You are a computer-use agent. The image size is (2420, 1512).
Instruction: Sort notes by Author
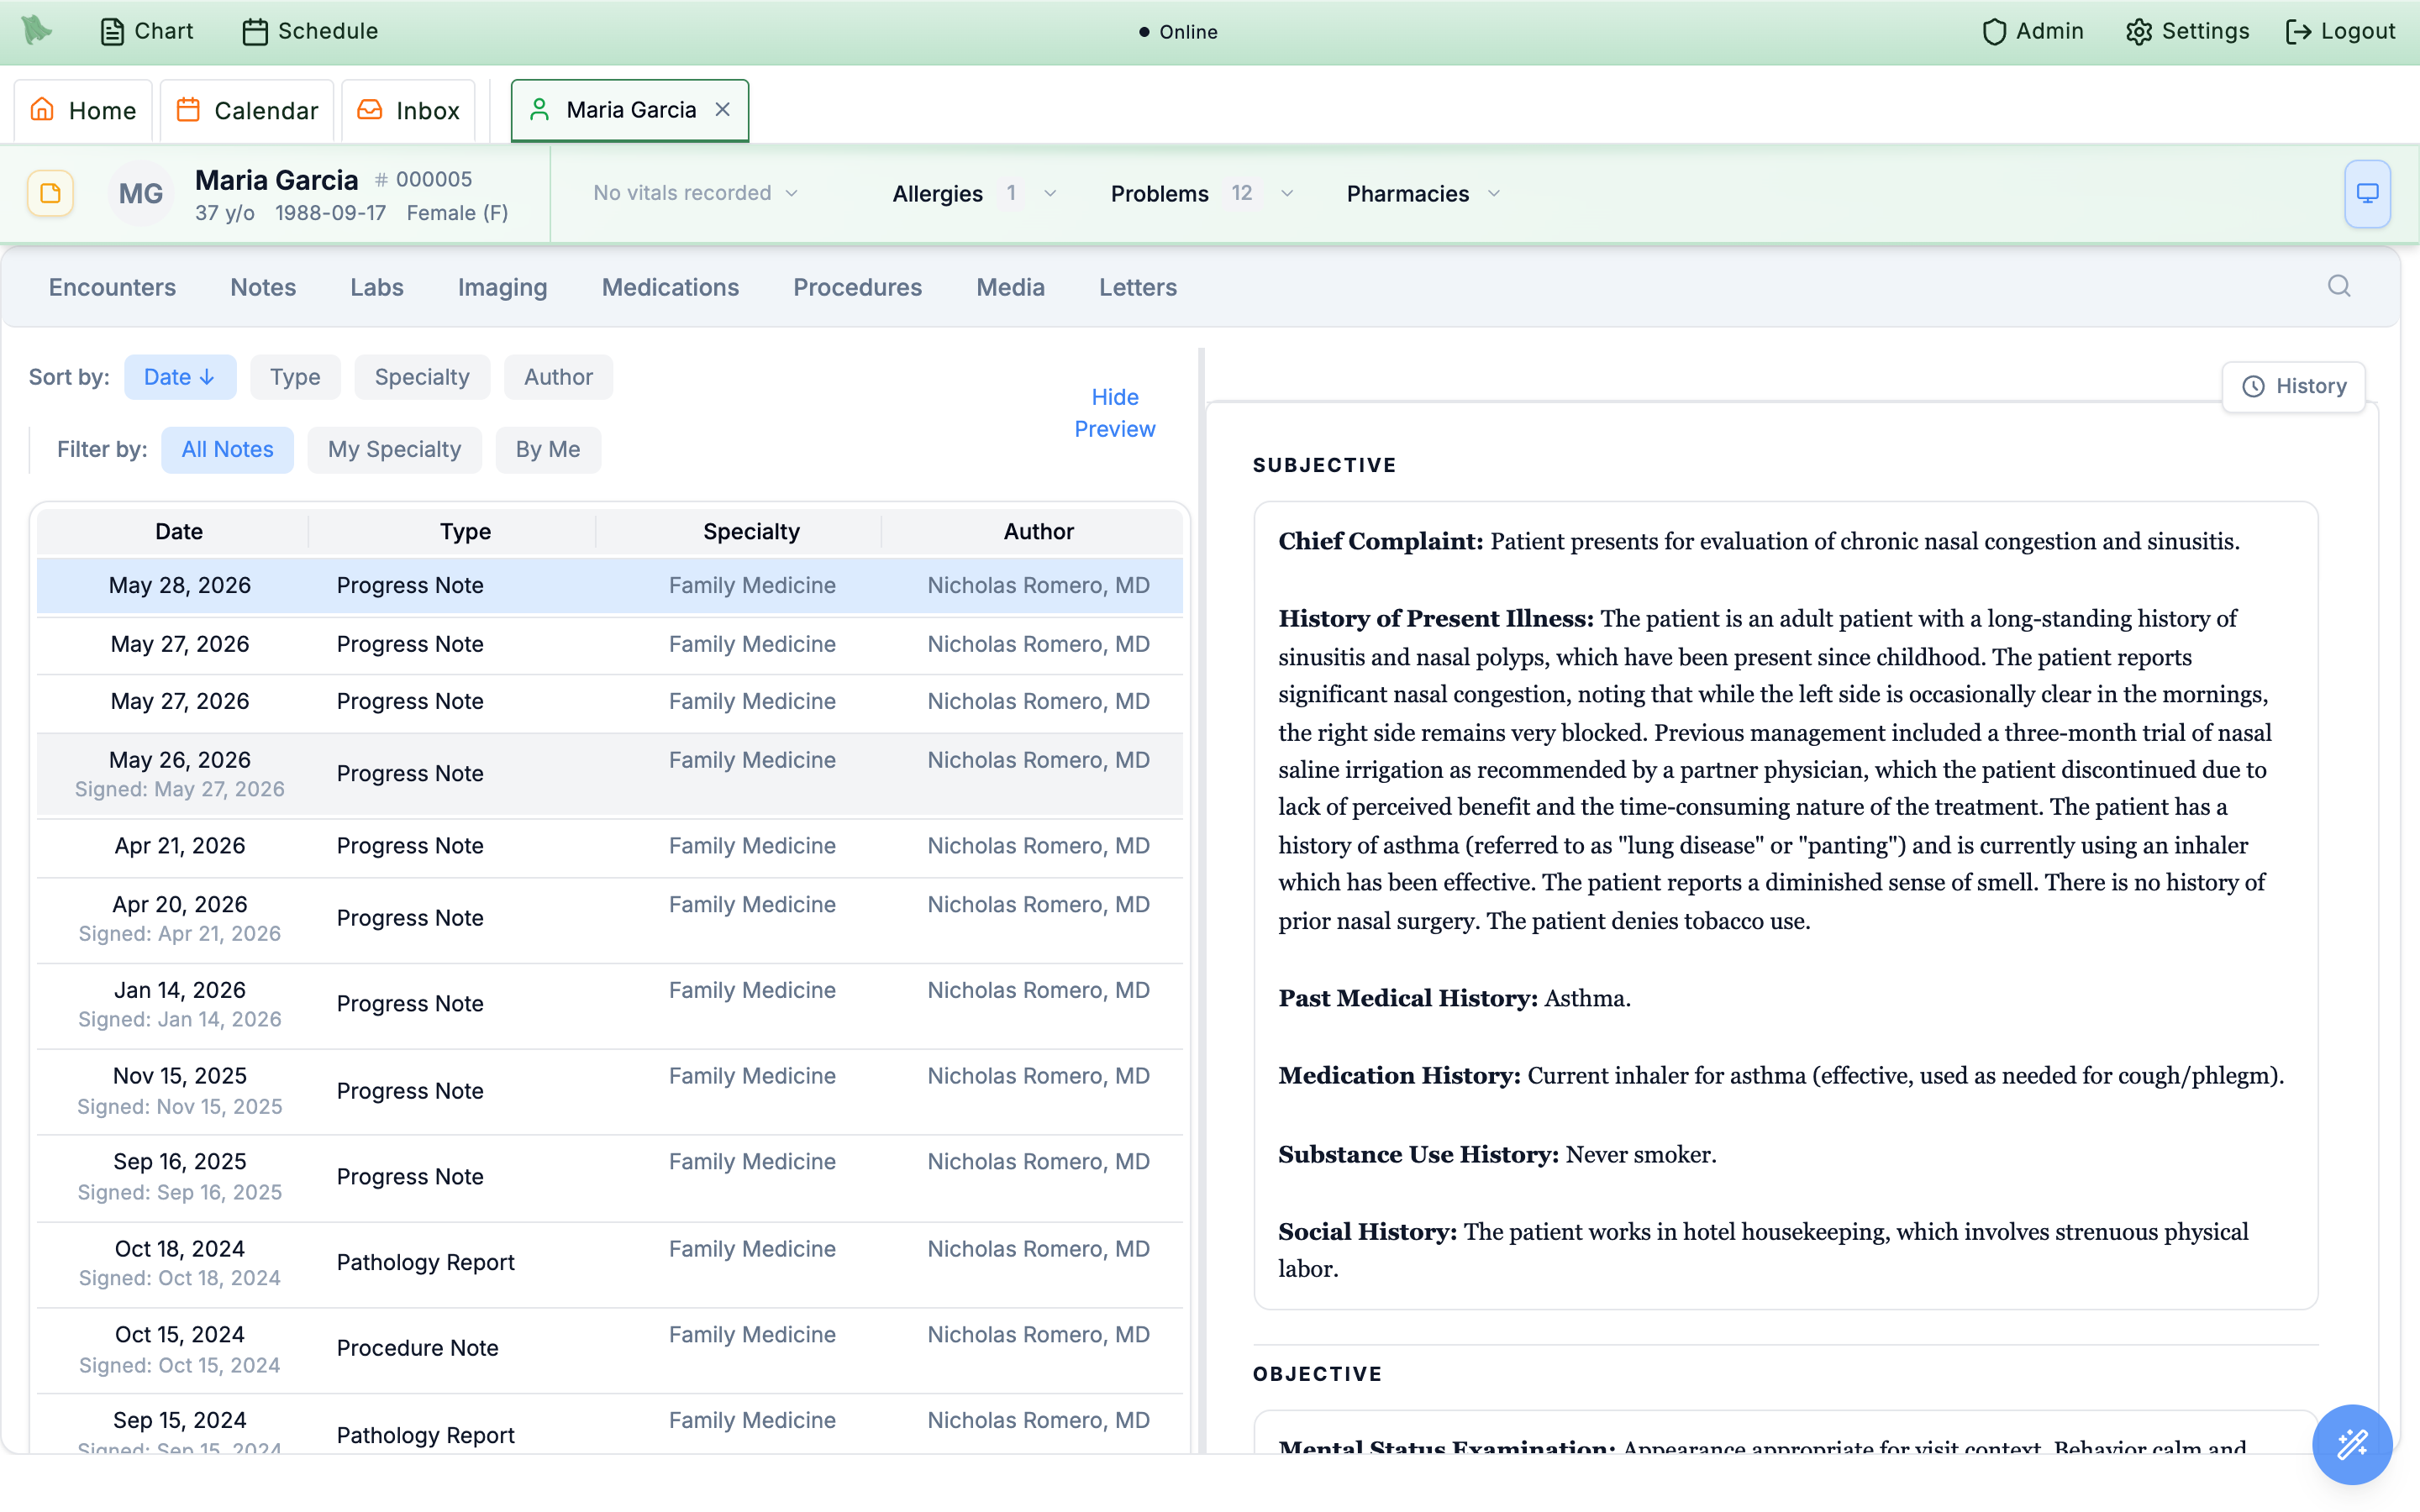[x=558, y=377]
